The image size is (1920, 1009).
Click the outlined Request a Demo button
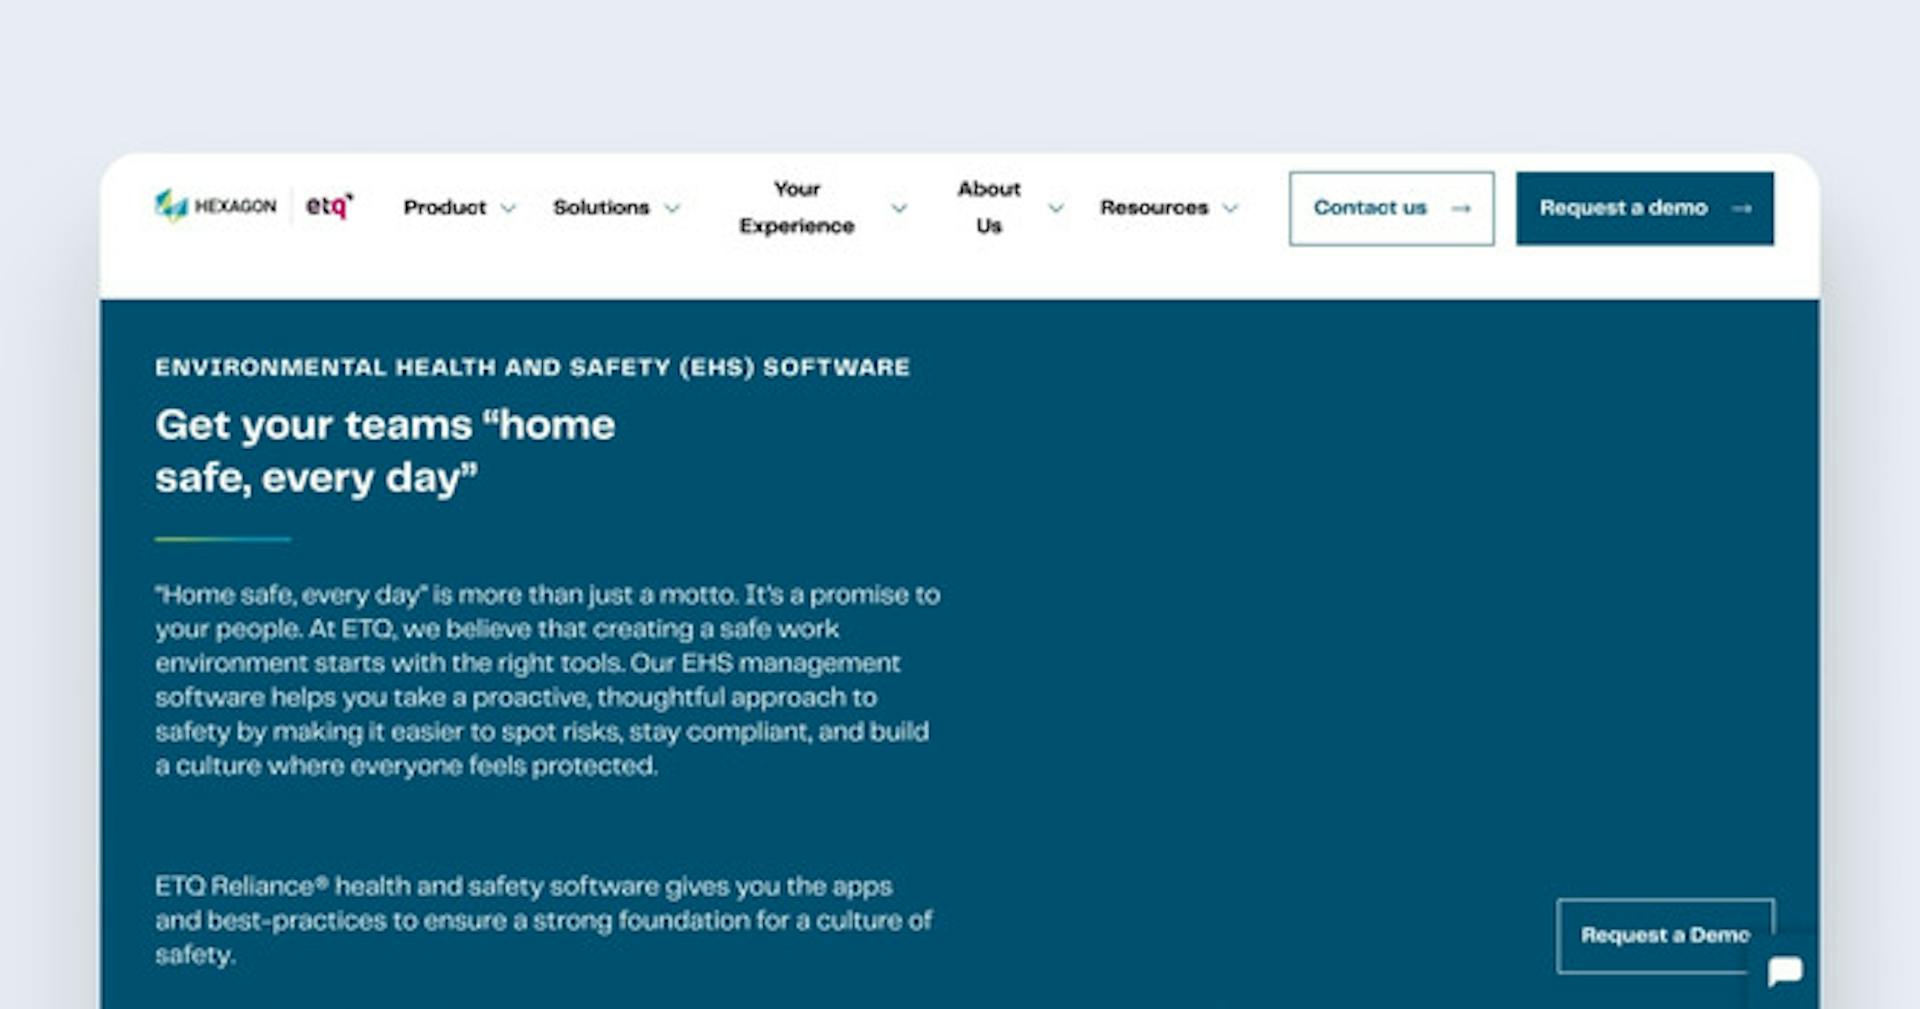1665,936
